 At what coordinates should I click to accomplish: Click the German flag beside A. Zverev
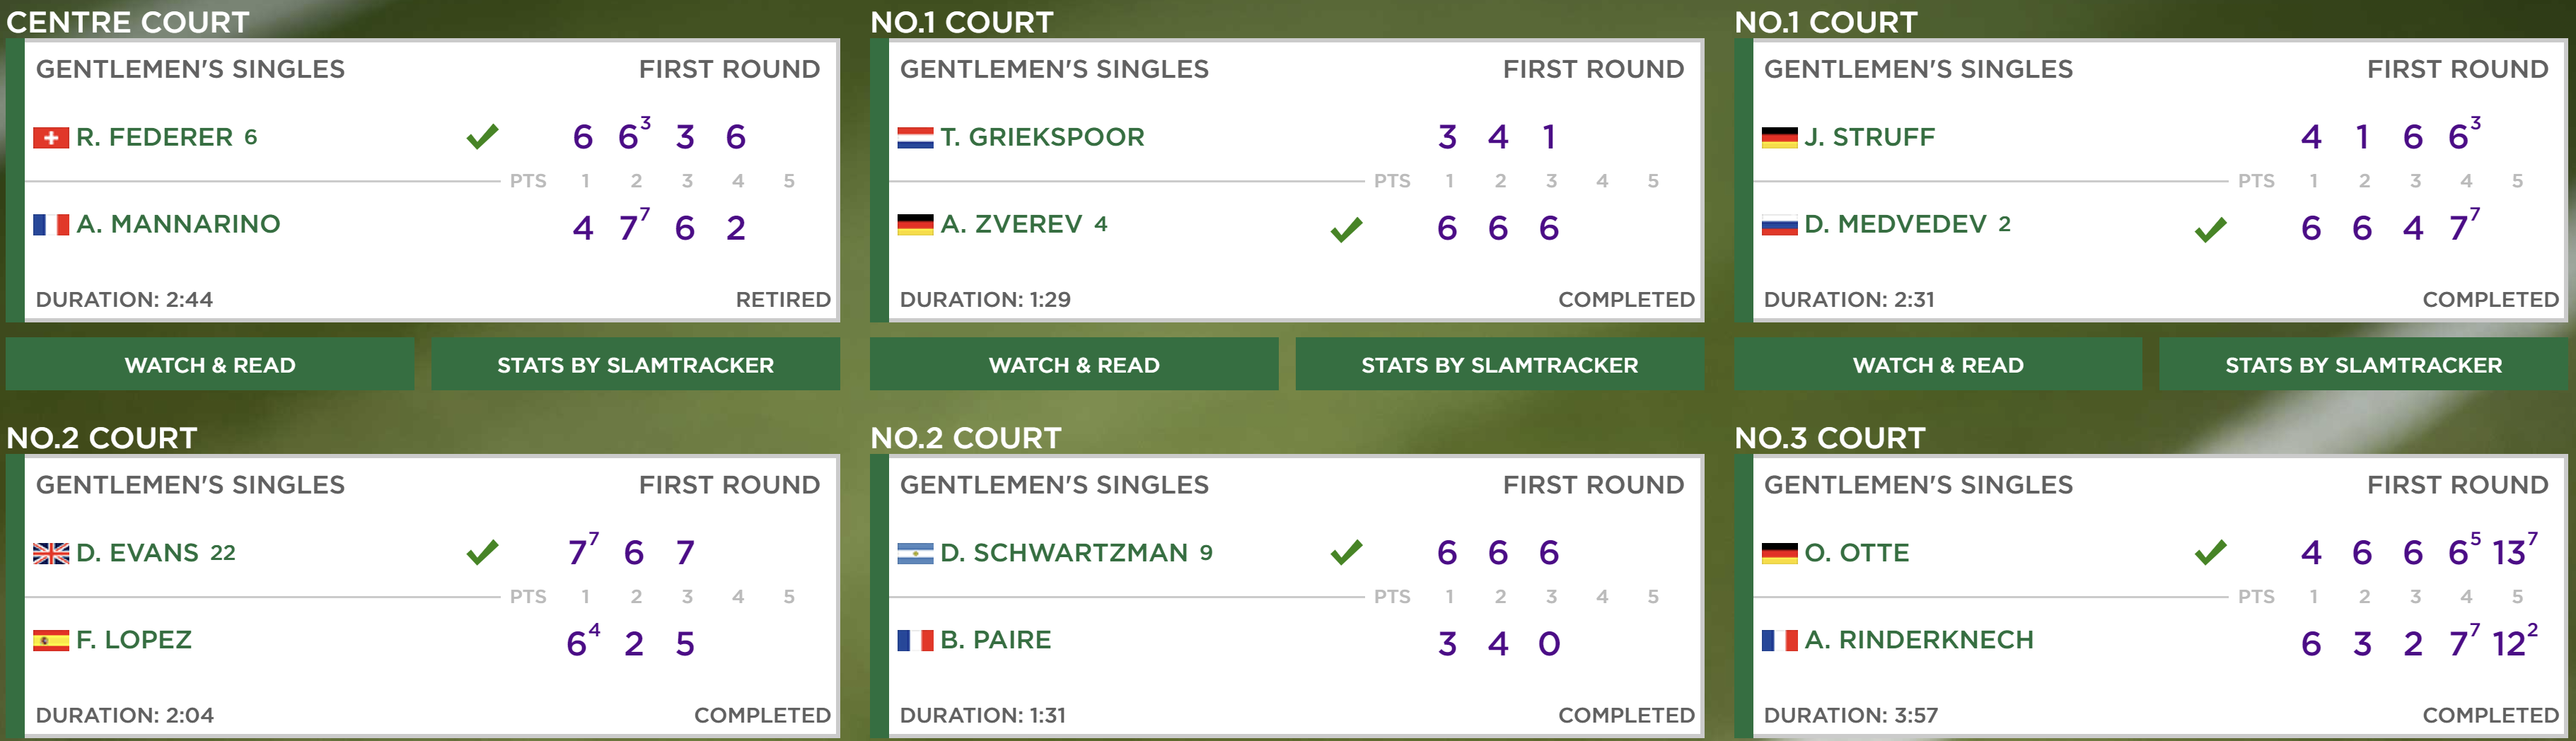coord(915,225)
